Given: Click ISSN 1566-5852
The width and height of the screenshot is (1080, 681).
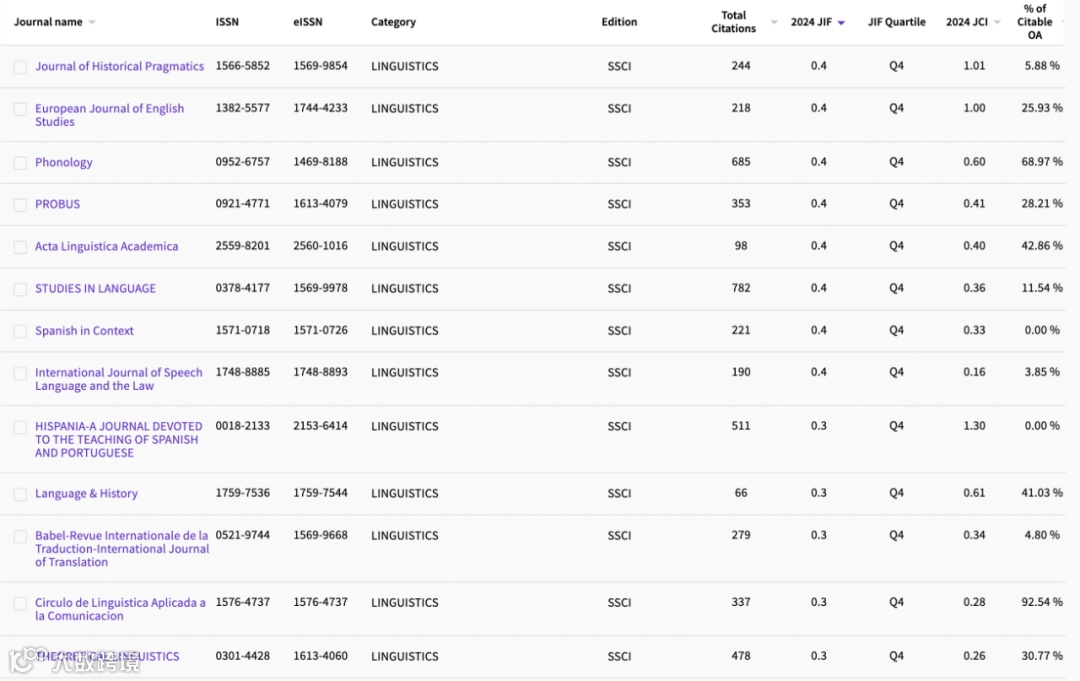Looking at the screenshot, I should tap(242, 66).
